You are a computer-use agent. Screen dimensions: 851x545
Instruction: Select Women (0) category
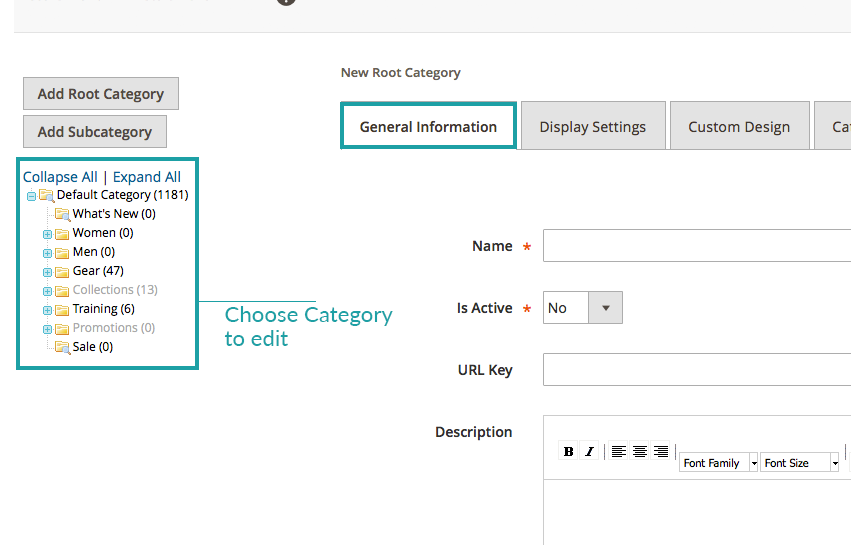[103, 233]
